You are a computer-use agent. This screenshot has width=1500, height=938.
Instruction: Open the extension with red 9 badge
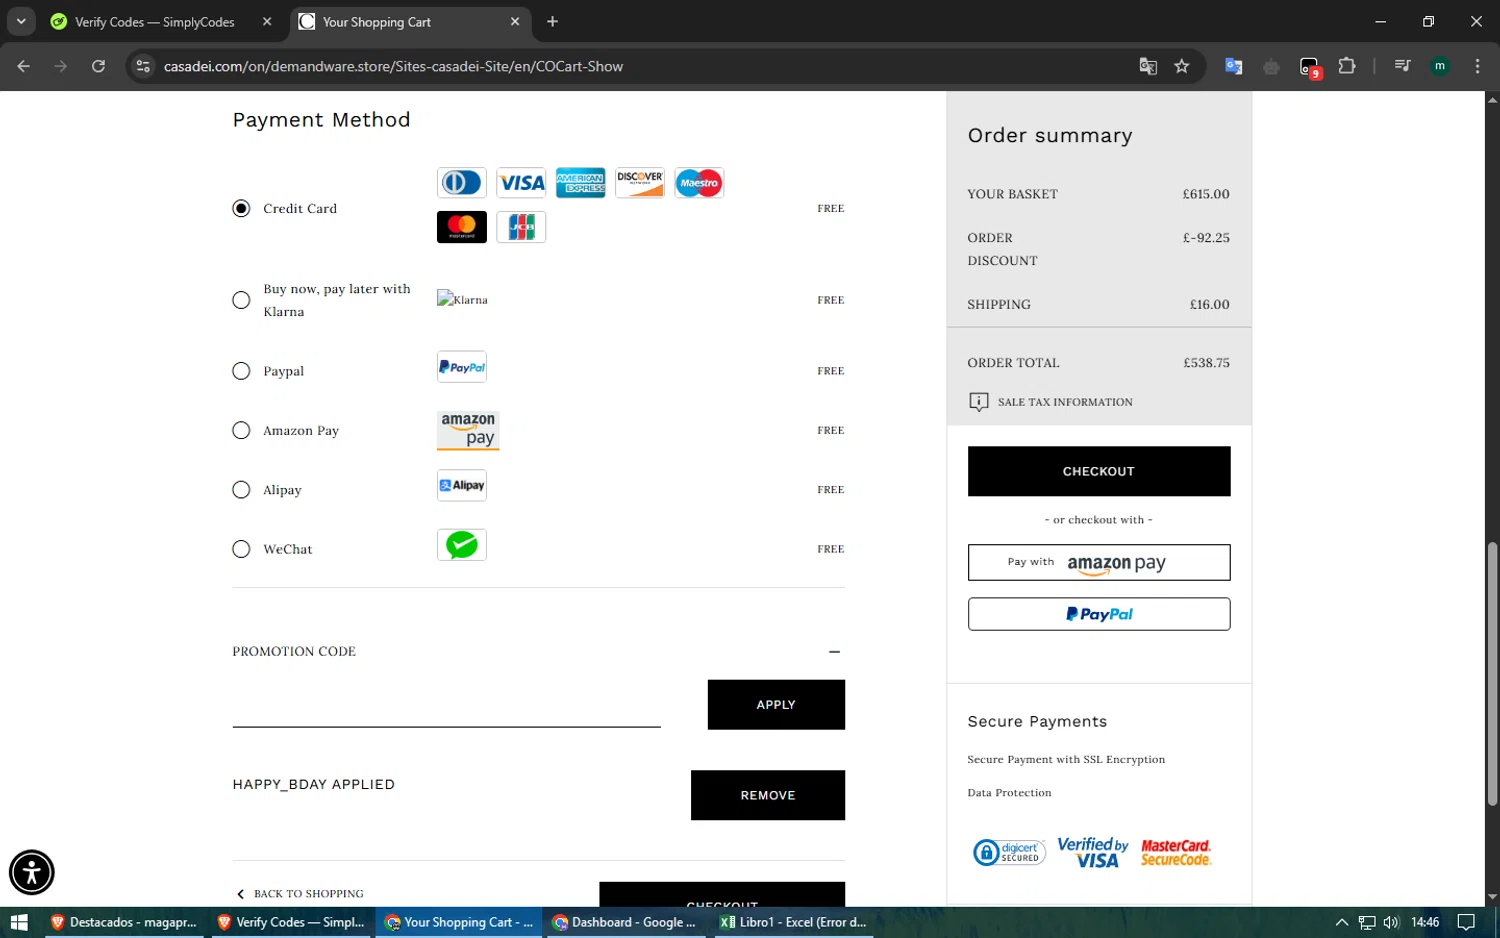[x=1310, y=67]
